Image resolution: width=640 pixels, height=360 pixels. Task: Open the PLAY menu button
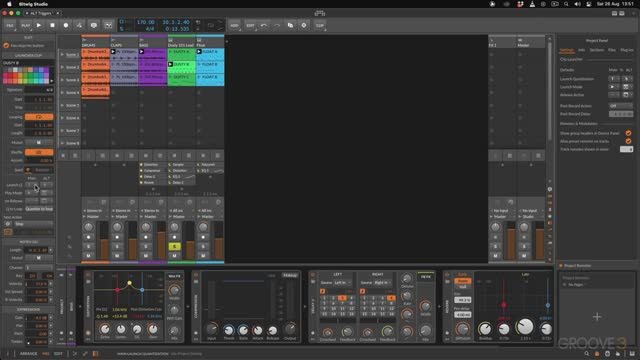click(x=25, y=25)
